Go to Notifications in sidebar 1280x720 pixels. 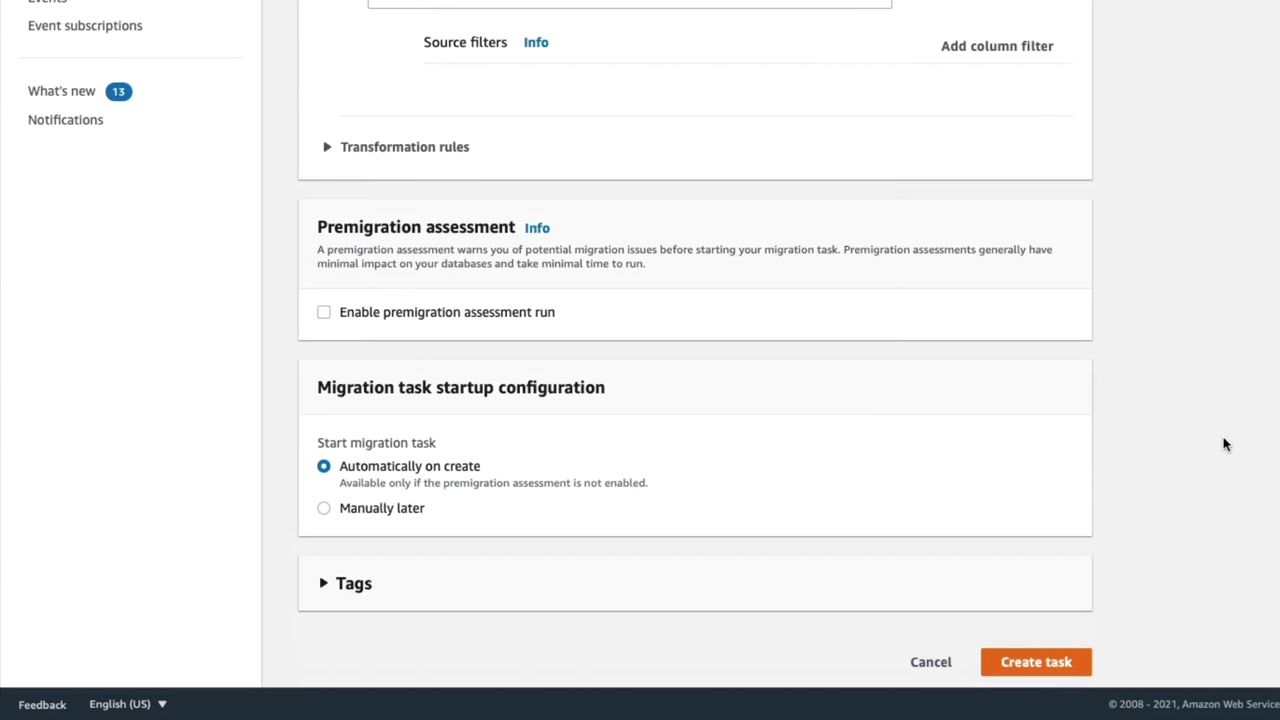[65, 120]
